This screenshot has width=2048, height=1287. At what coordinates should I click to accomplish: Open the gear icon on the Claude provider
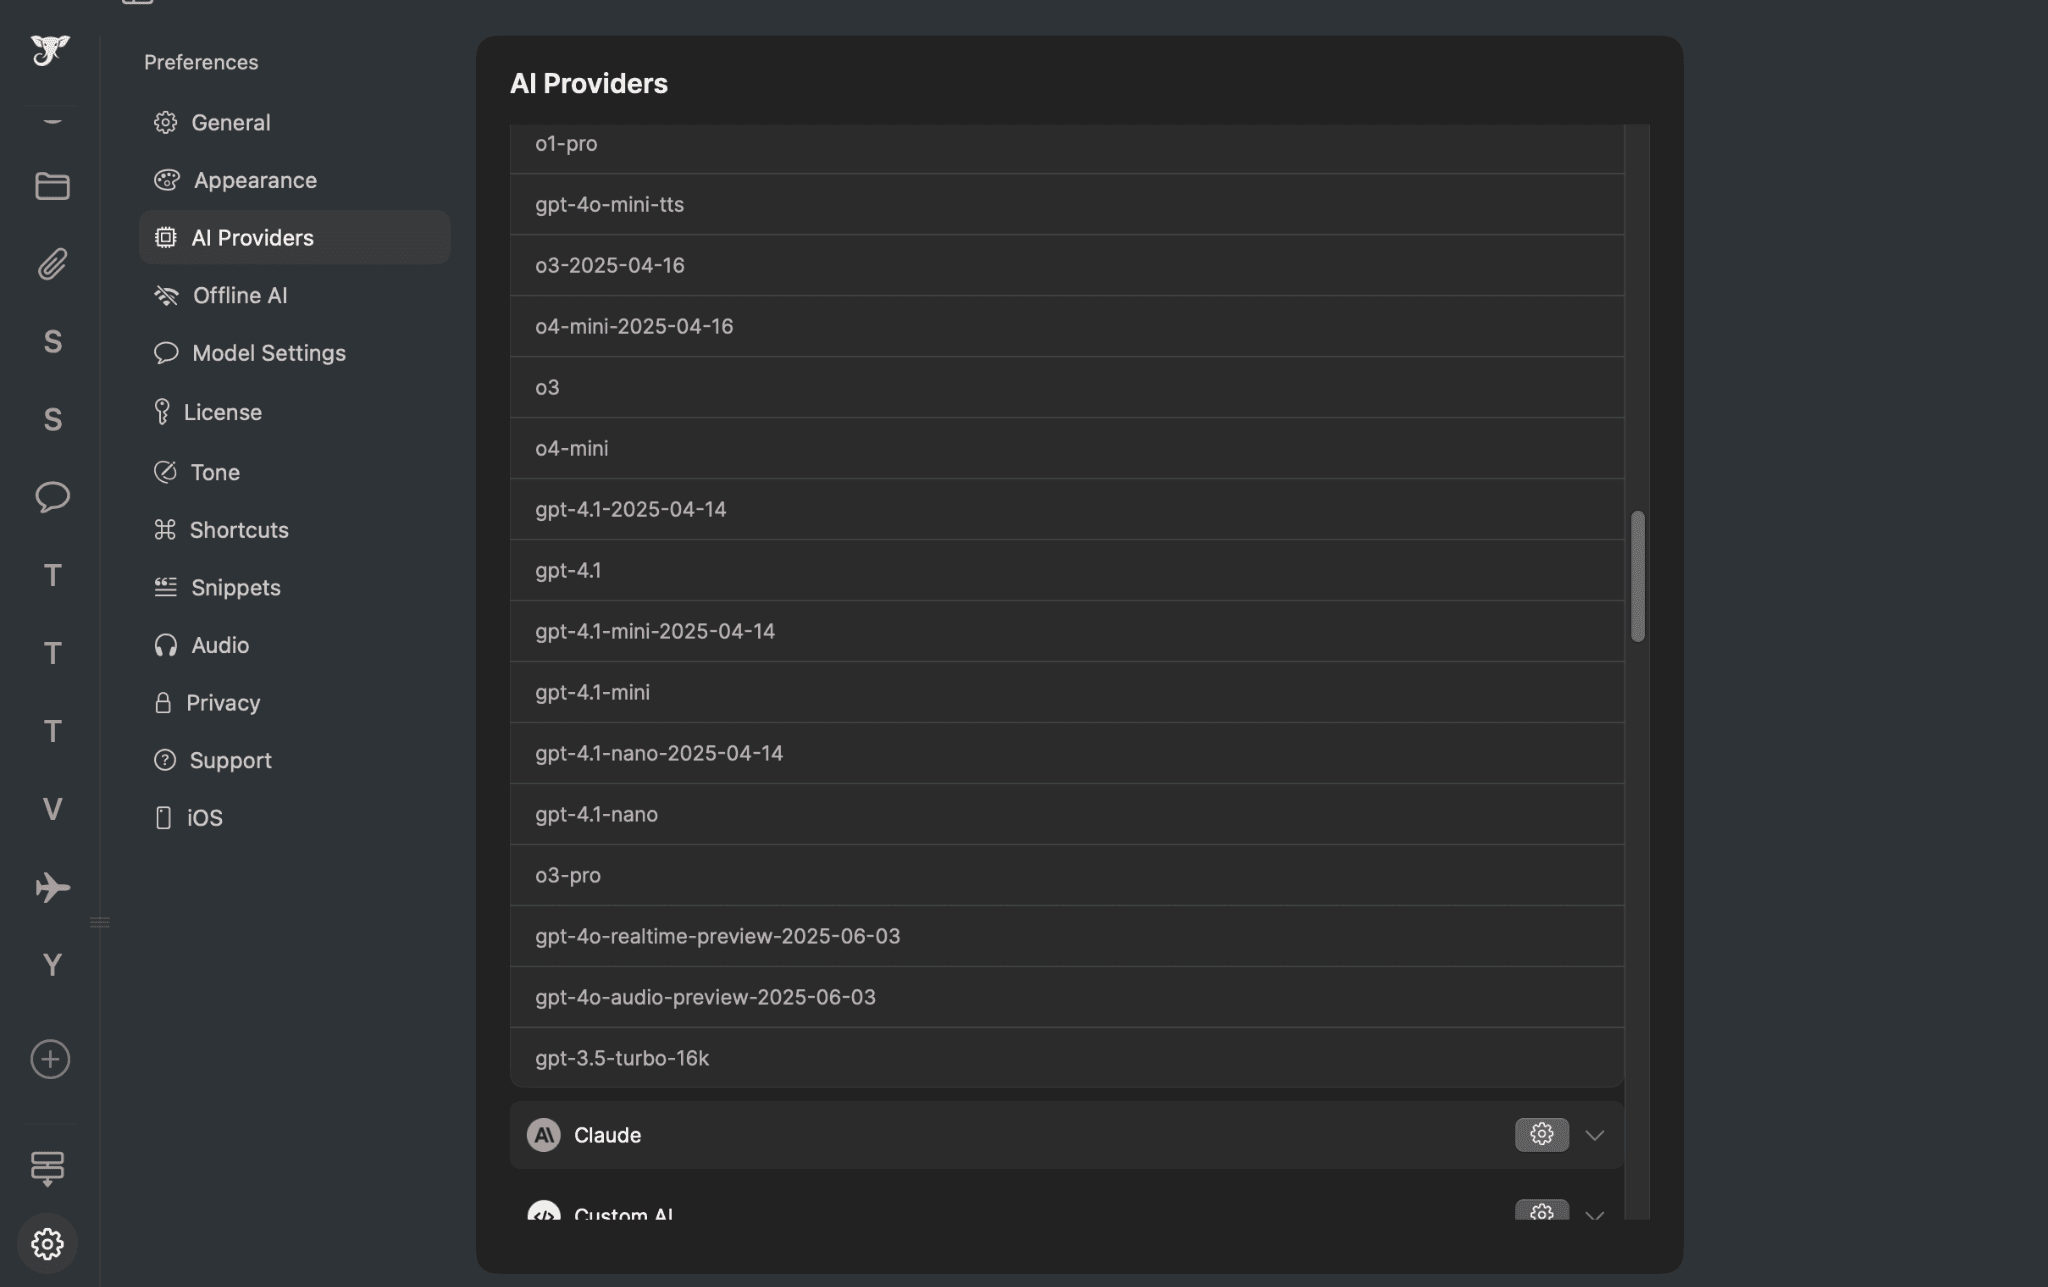(x=1540, y=1134)
